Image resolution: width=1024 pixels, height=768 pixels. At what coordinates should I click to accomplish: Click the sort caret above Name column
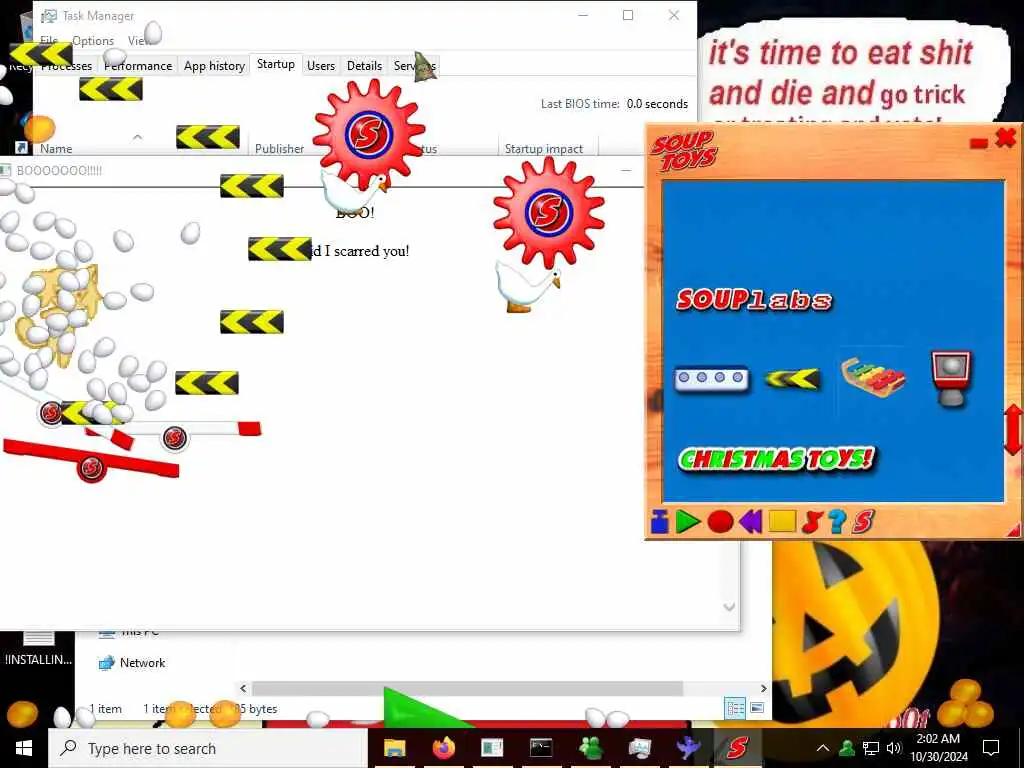pos(137,137)
